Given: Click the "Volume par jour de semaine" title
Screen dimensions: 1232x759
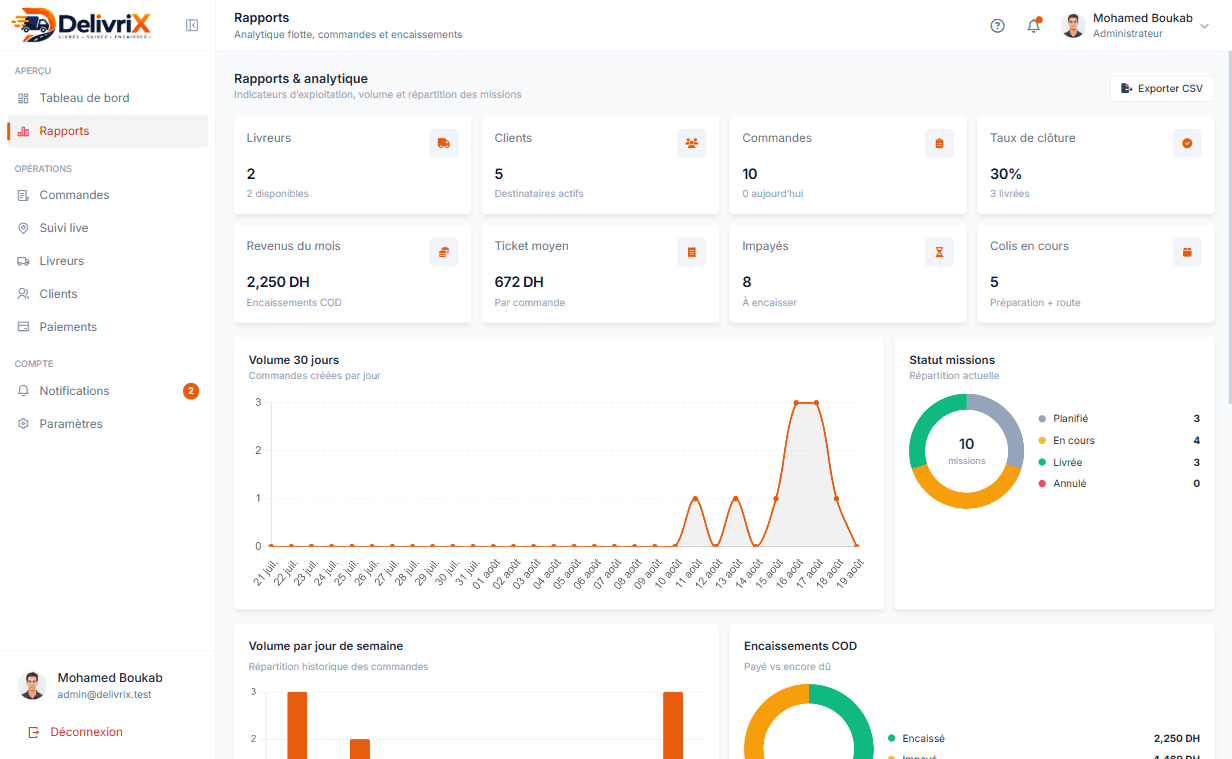Looking at the screenshot, I should 326,646.
